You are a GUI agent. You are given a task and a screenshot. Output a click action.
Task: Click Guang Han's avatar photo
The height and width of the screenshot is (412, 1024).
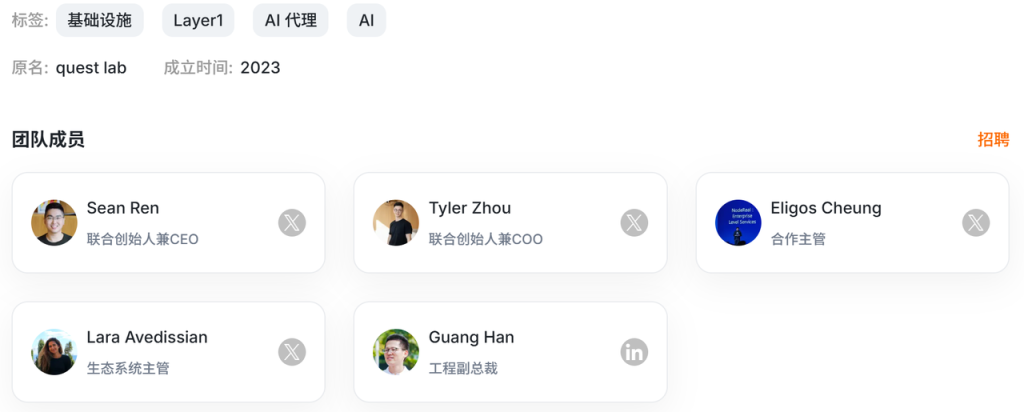pyautogui.click(x=396, y=352)
